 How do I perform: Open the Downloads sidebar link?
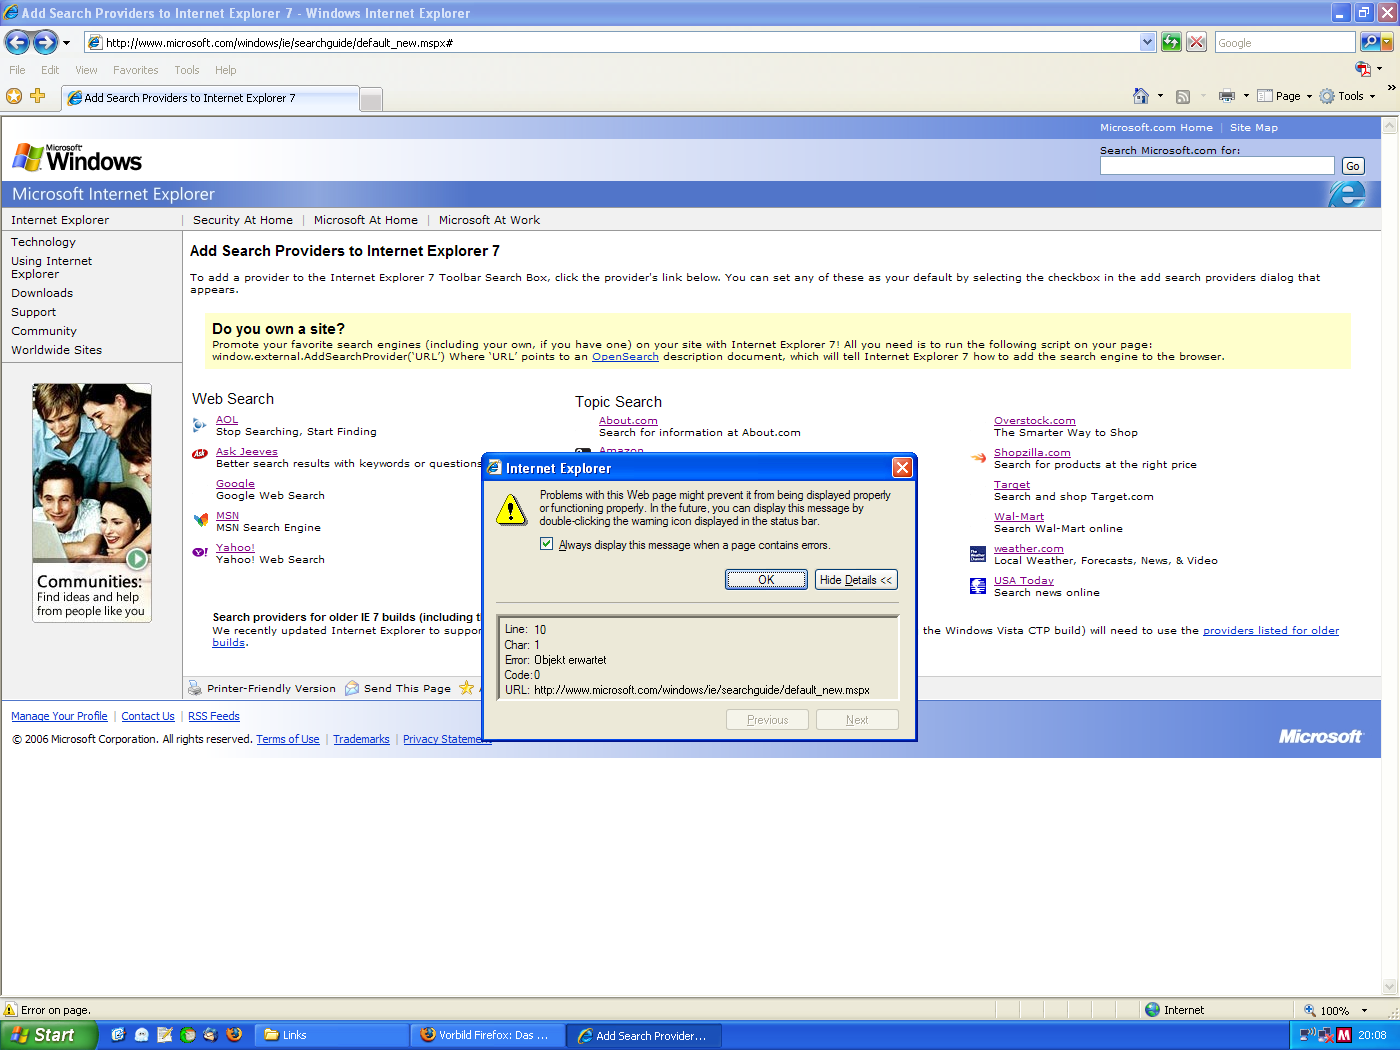coord(42,293)
